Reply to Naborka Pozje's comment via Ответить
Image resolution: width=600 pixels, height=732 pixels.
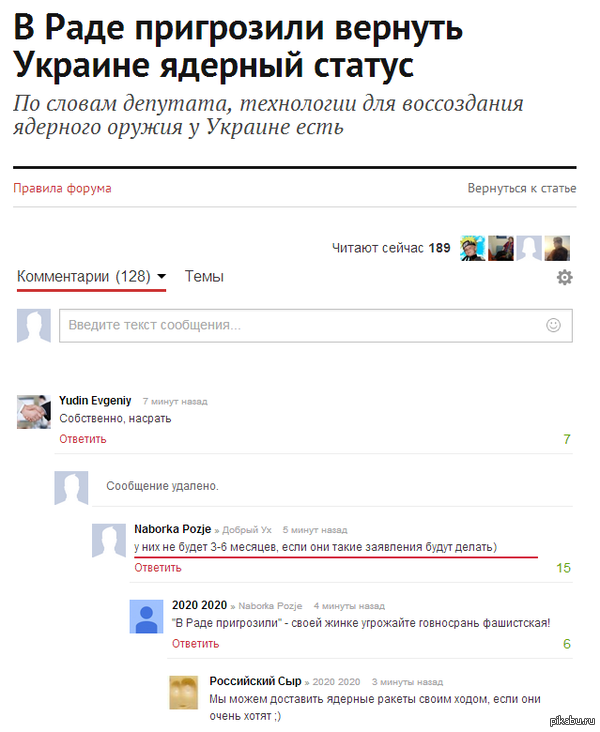pos(158,568)
